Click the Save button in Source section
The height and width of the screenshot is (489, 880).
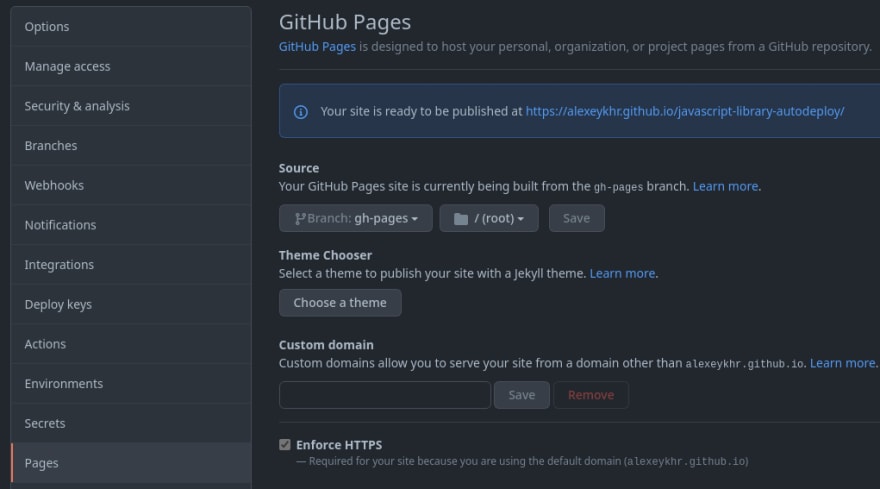click(576, 218)
